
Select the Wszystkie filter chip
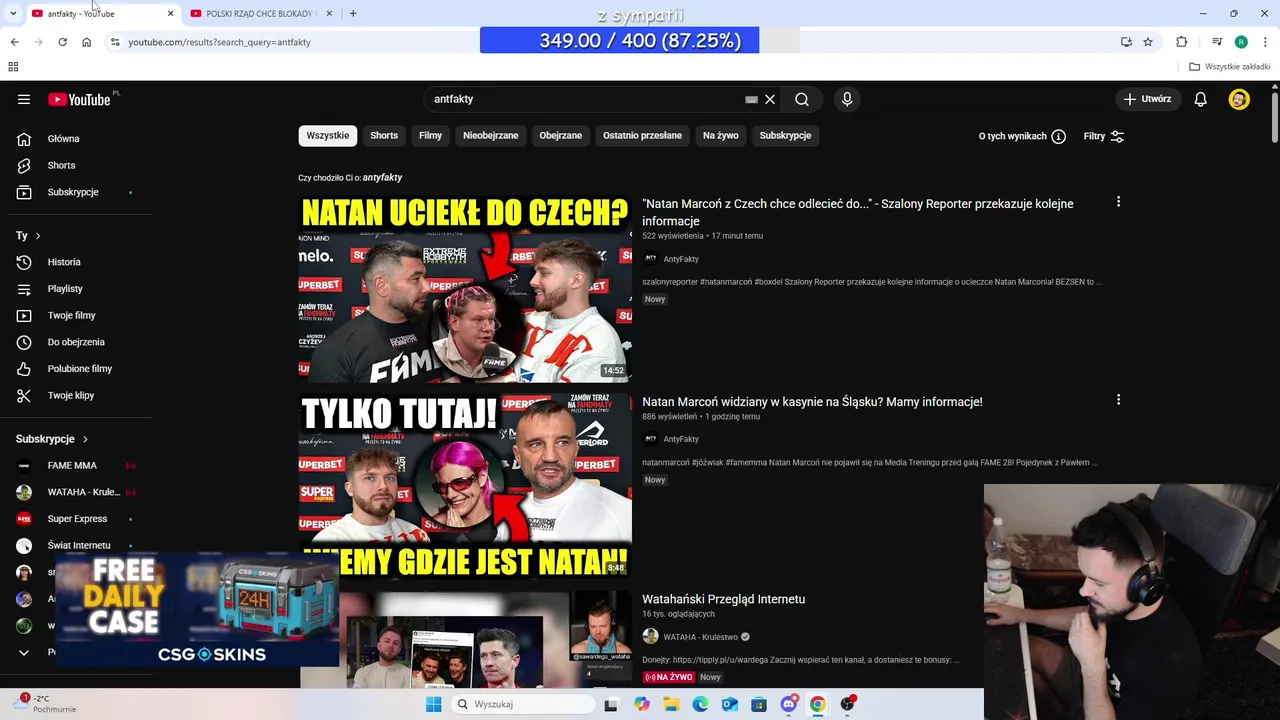328,135
